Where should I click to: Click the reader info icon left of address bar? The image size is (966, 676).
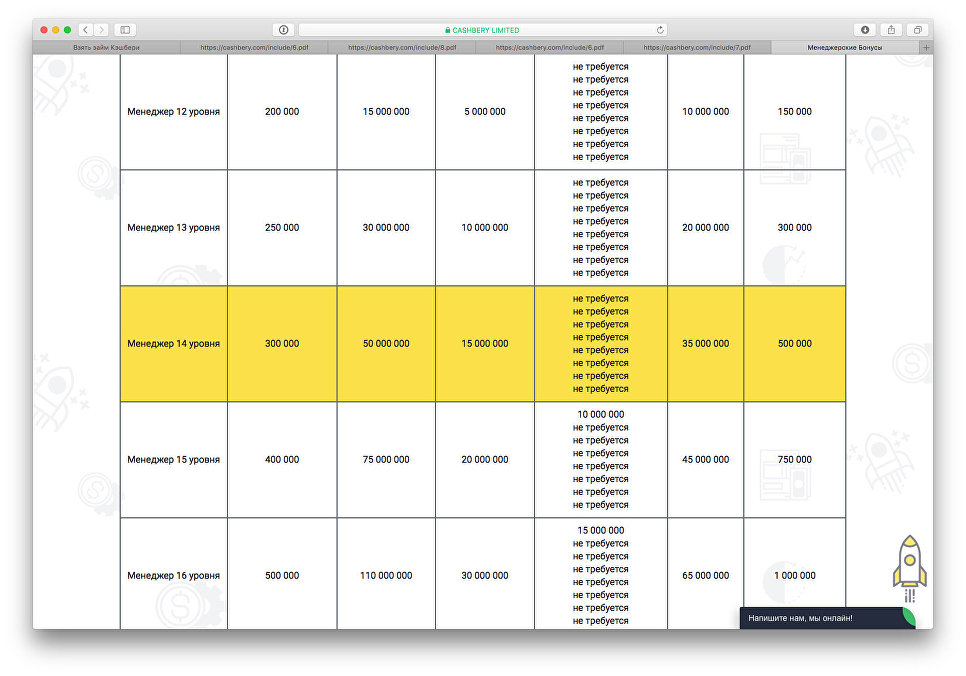coord(283,30)
